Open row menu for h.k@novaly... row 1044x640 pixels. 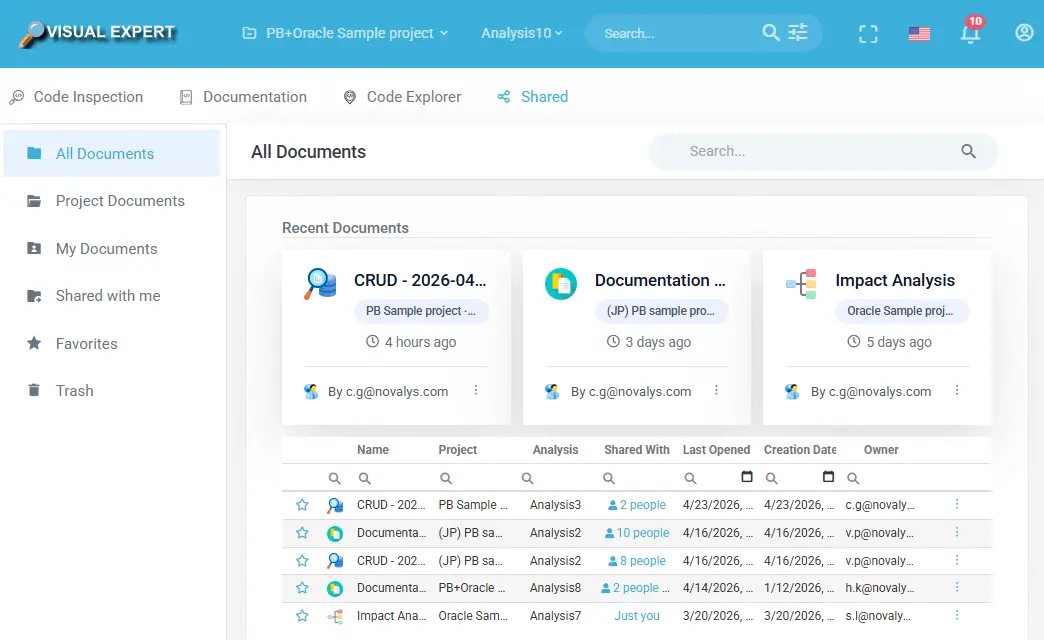point(957,587)
